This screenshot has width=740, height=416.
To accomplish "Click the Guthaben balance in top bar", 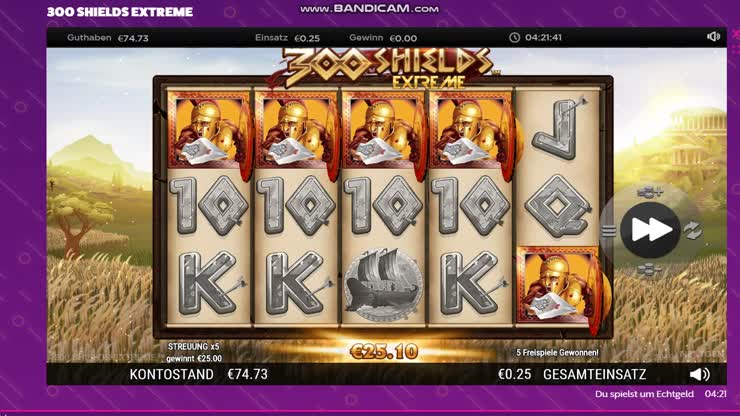I will tap(108, 38).
